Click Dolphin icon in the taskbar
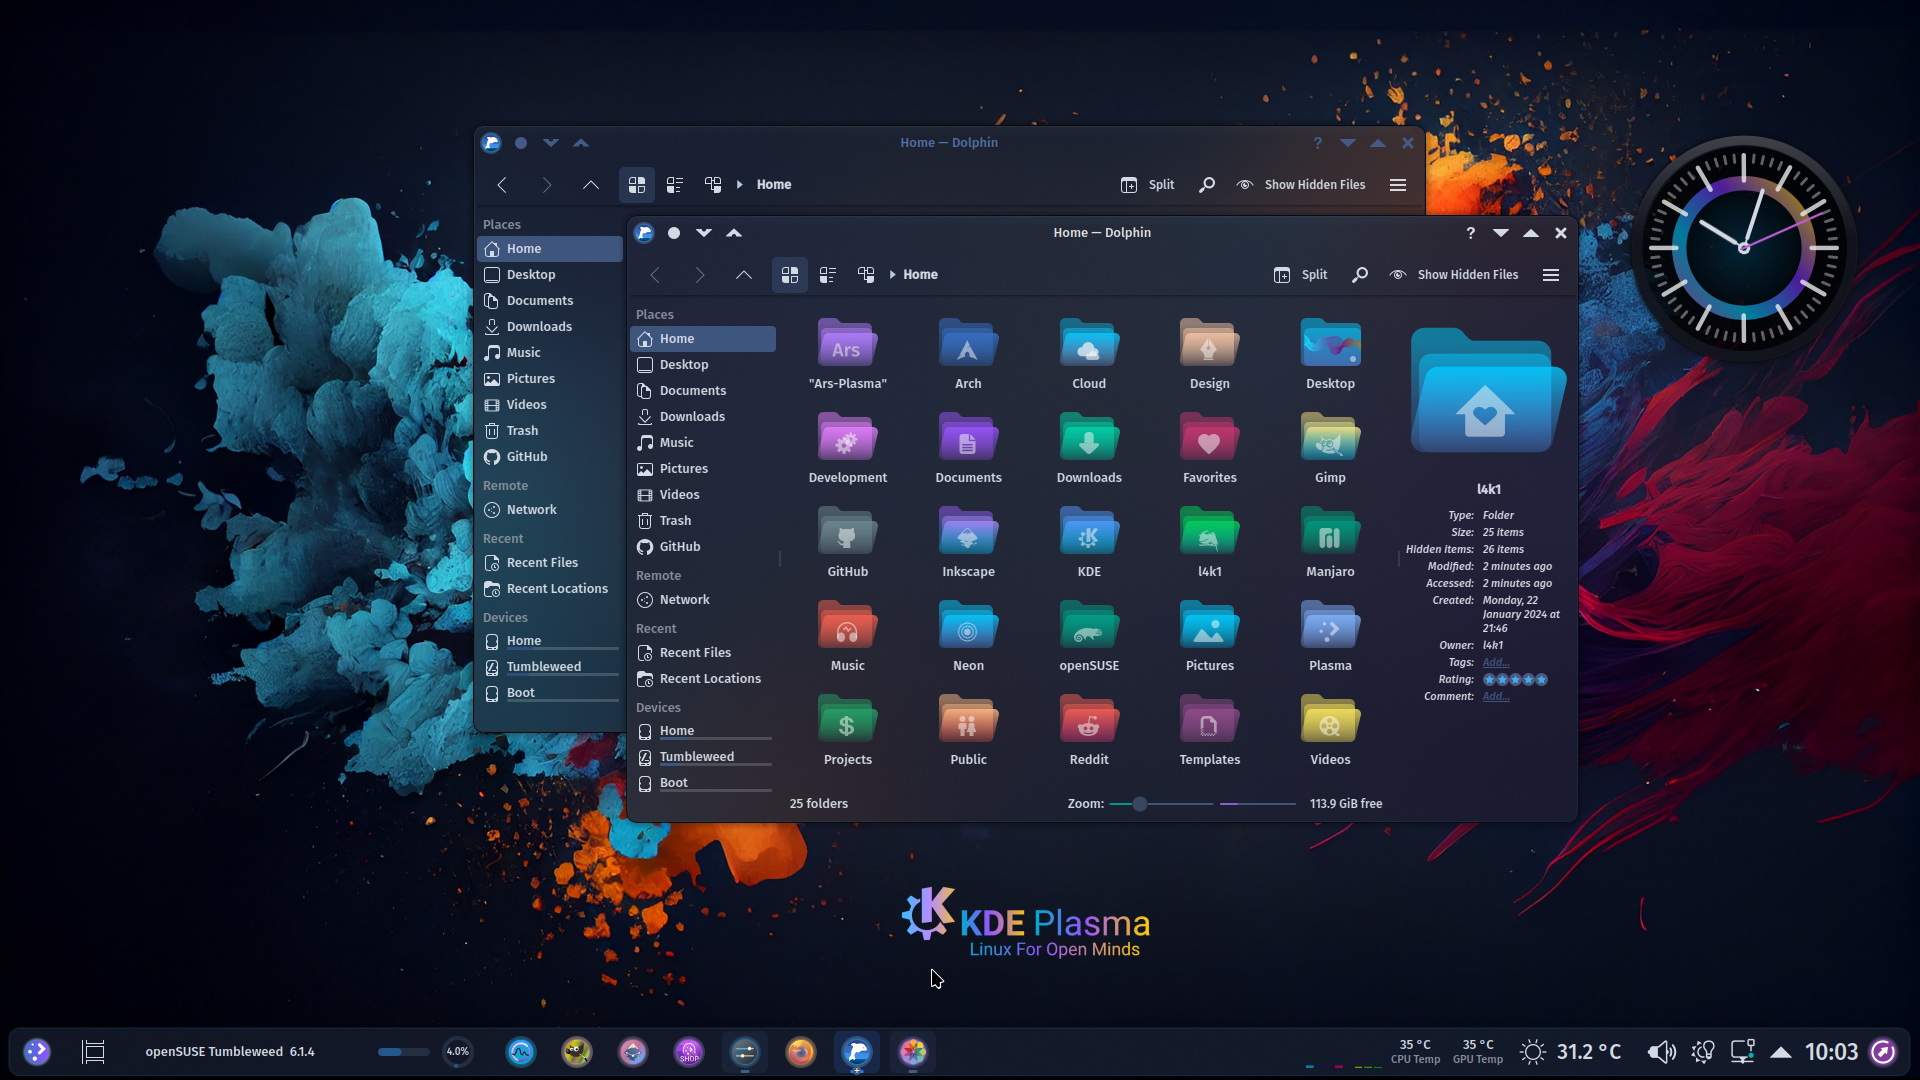 tap(856, 1051)
